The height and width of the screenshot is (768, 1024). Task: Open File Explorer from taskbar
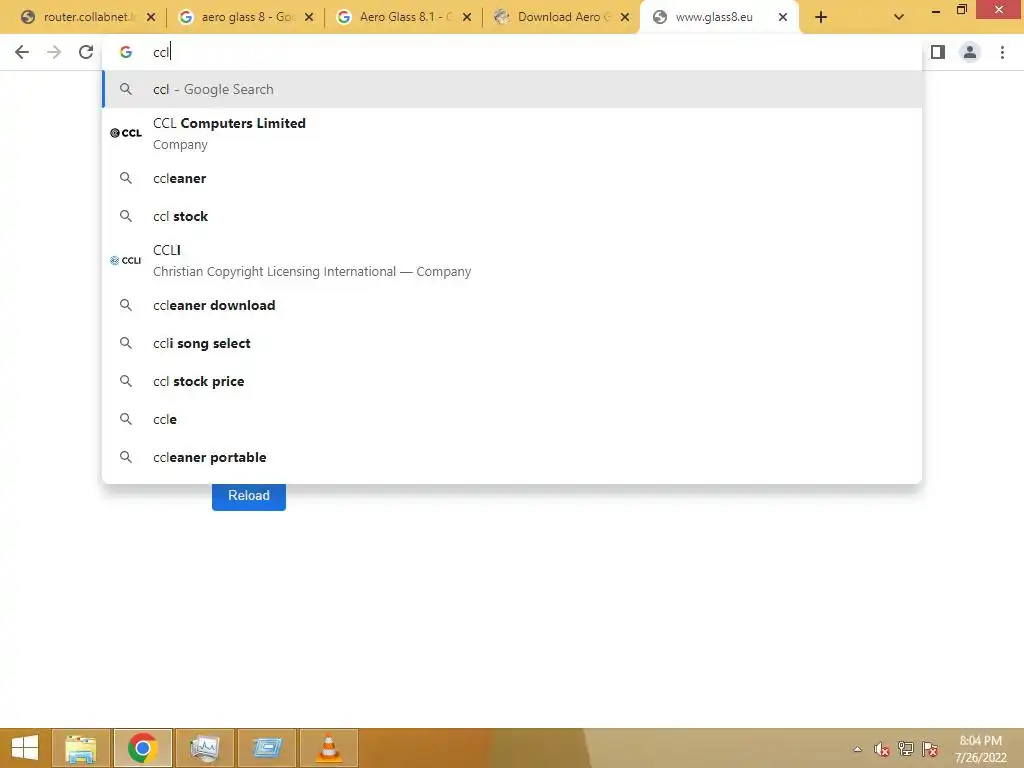click(81, 748)
